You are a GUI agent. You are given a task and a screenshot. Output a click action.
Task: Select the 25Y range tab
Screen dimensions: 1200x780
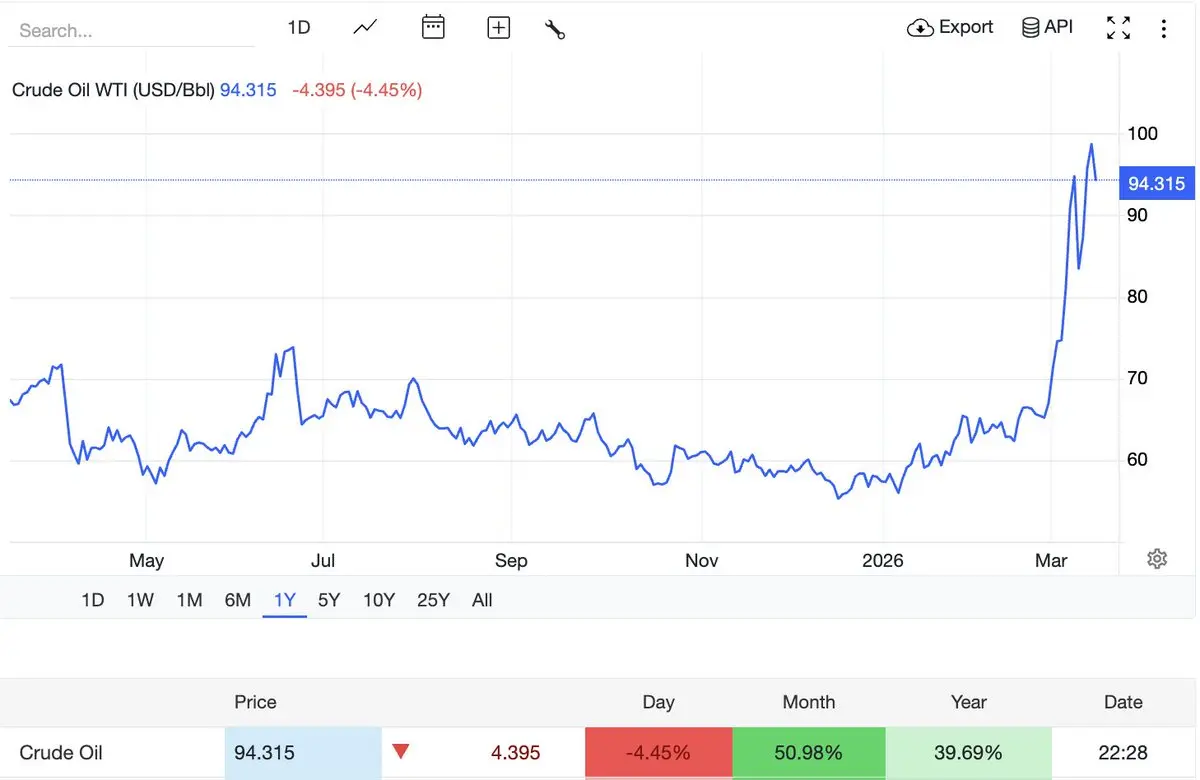pos(433,600)
